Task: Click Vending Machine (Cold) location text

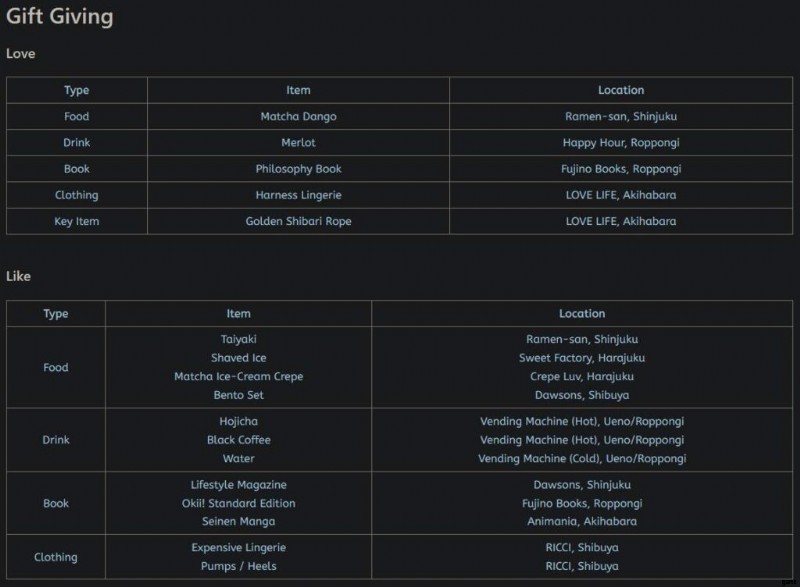Action: tap(581, 459)
